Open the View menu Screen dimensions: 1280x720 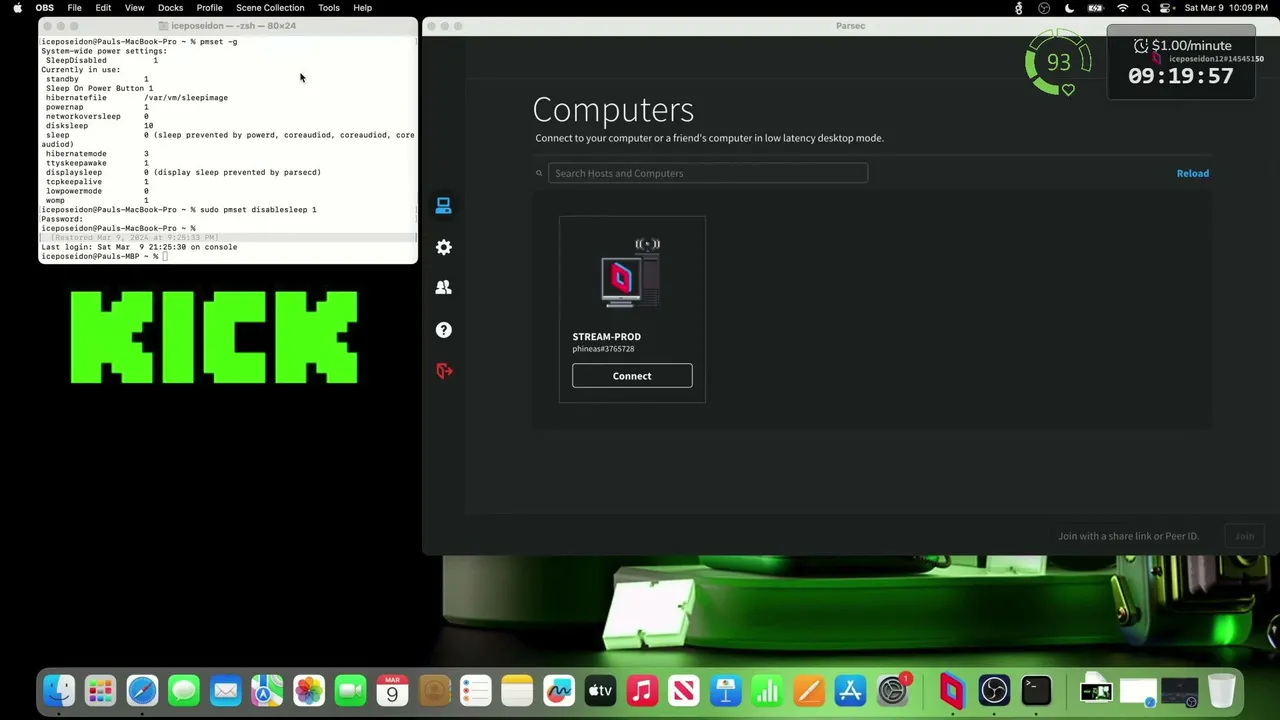coord(134,8)
